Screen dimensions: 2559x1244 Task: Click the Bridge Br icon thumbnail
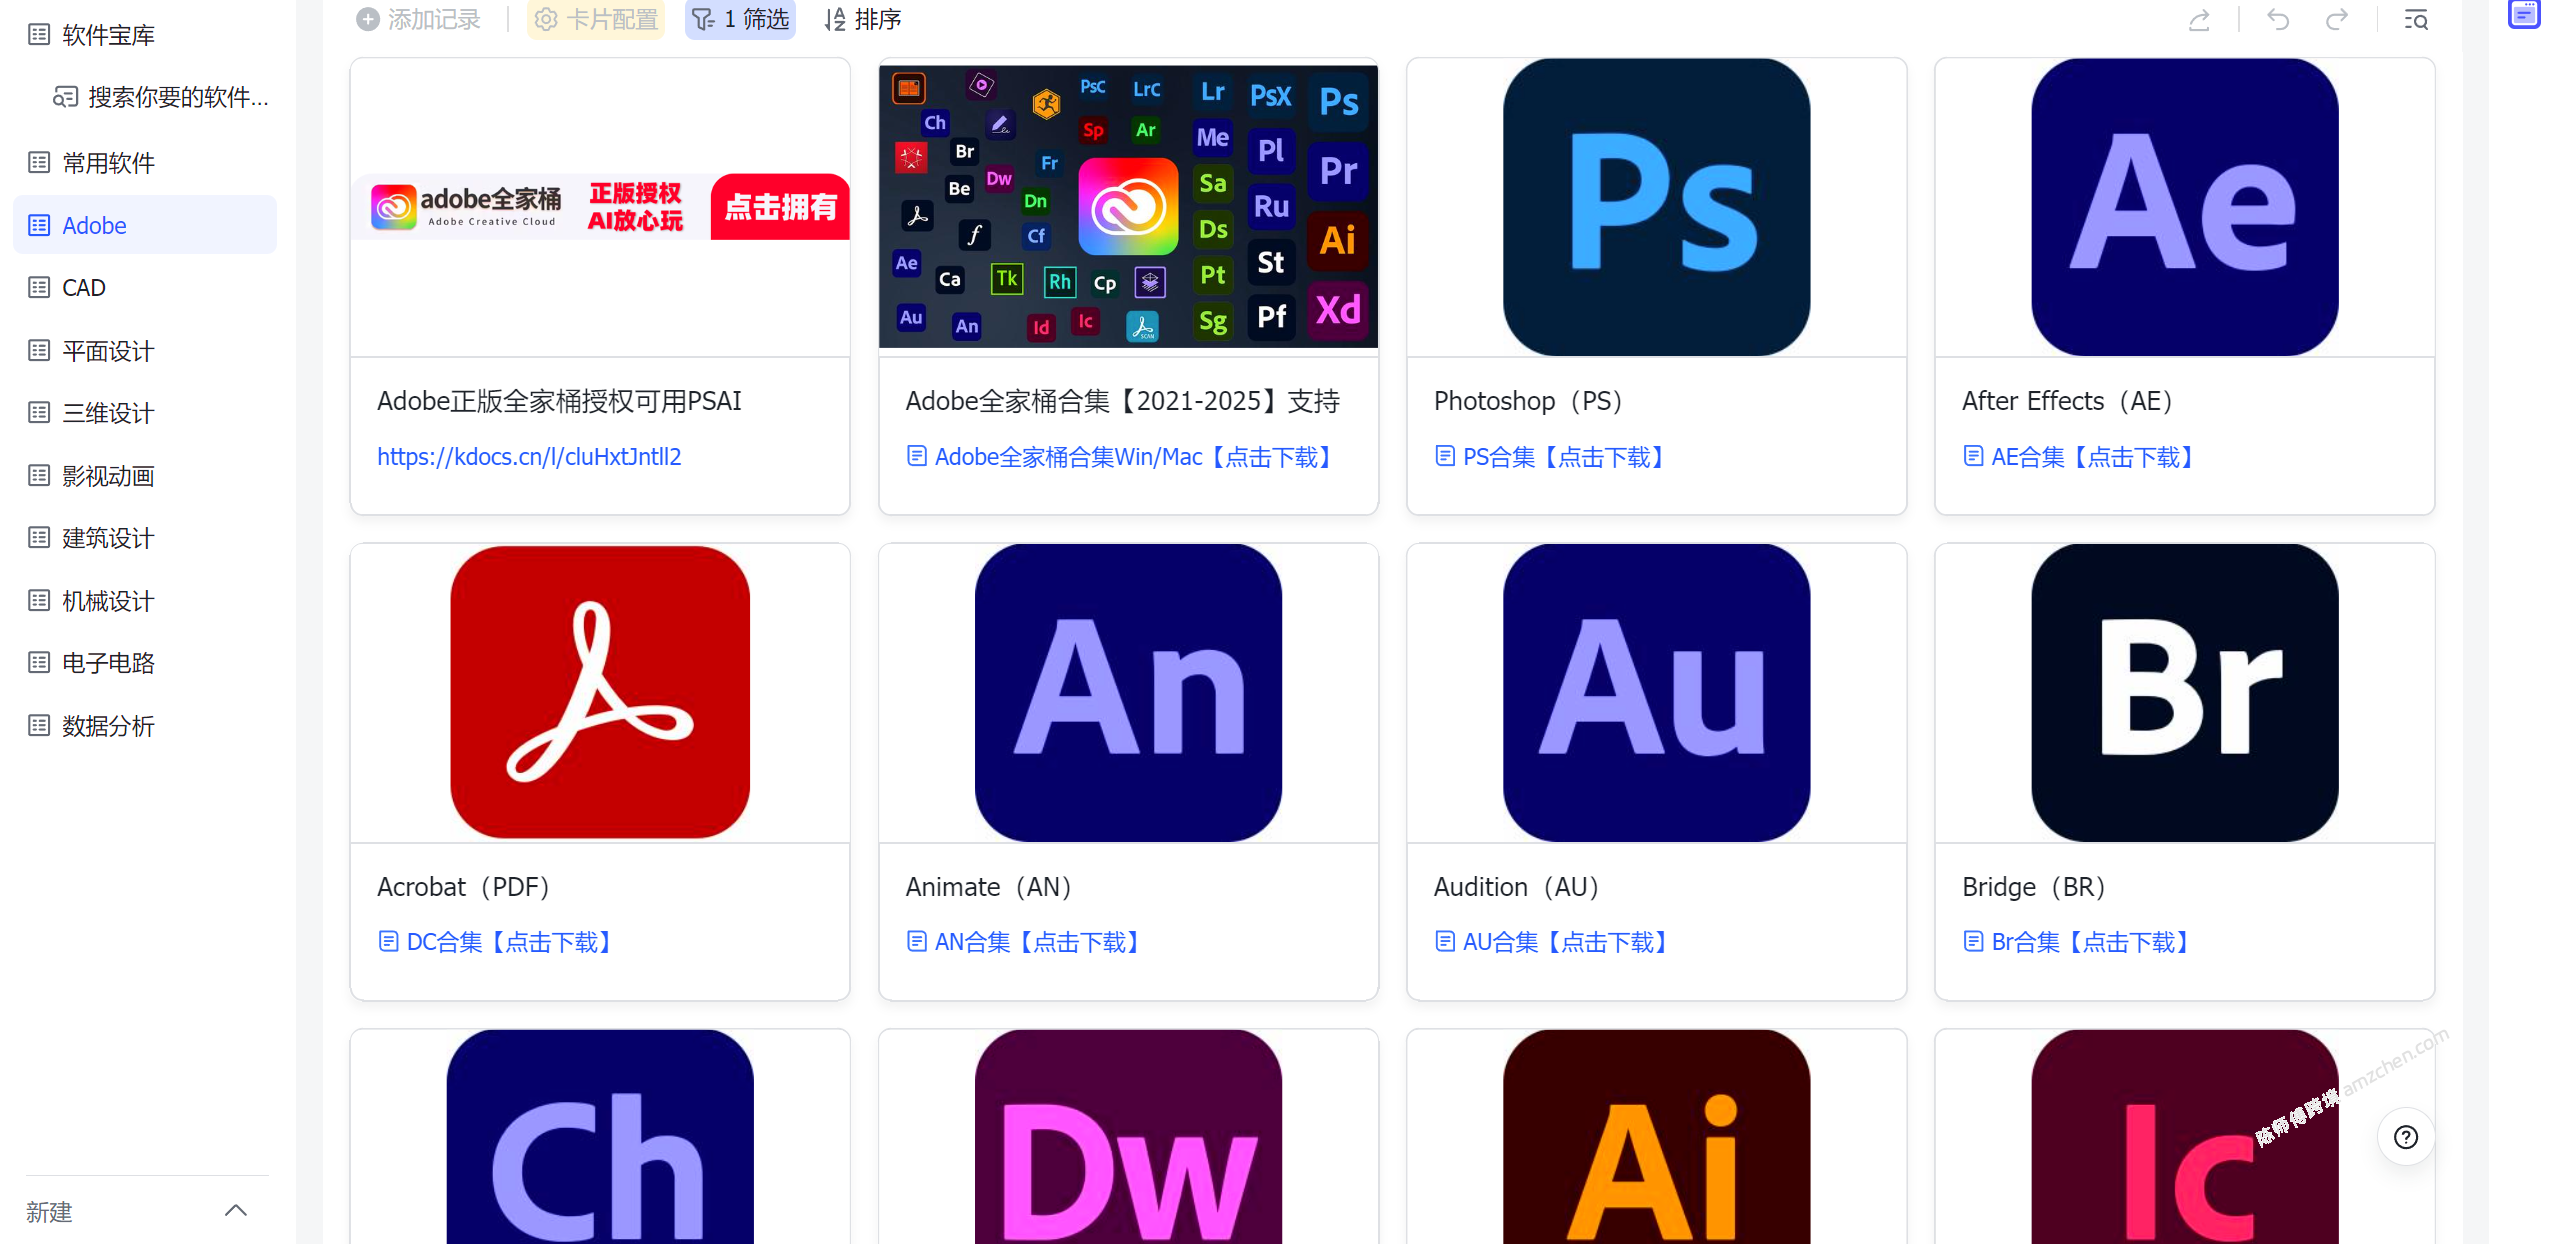tap(2185, 692)
